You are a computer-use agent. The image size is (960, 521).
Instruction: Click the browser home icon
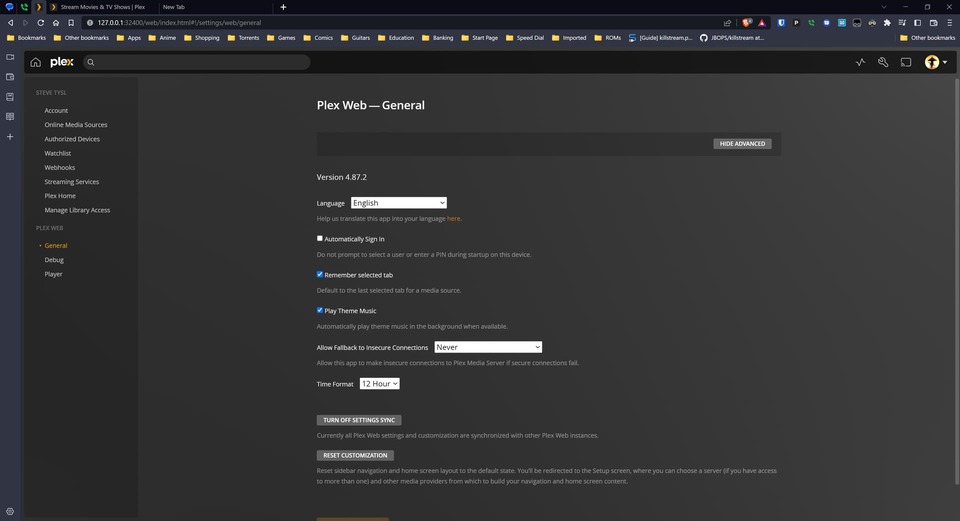(56, 23)
